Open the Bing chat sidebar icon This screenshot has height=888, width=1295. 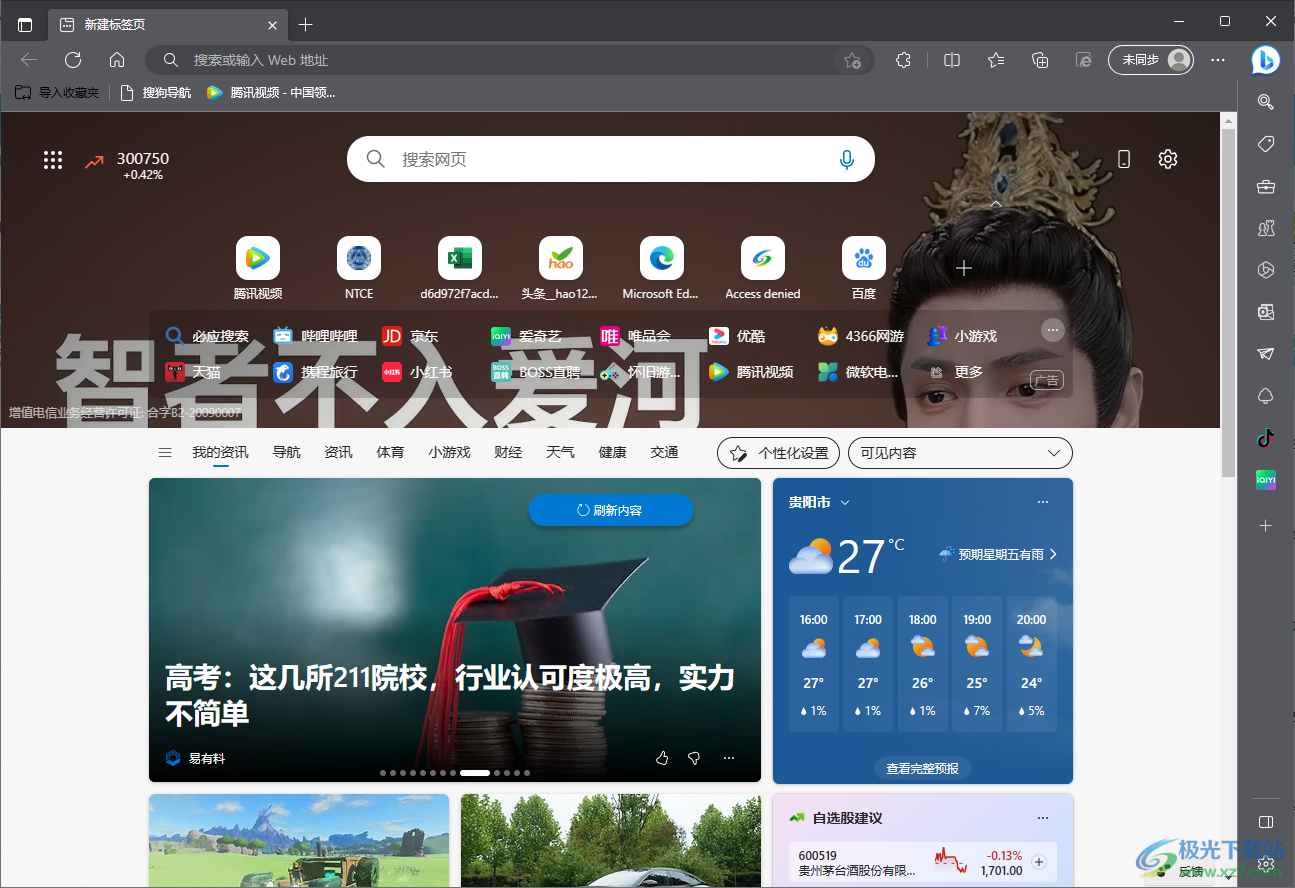pyautogui.click(x=1265, y=60)
